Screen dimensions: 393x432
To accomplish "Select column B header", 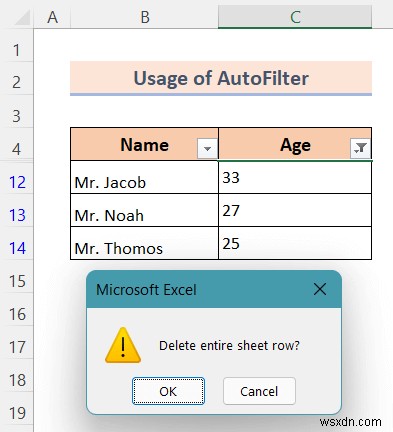I will [x=144, y=17].
